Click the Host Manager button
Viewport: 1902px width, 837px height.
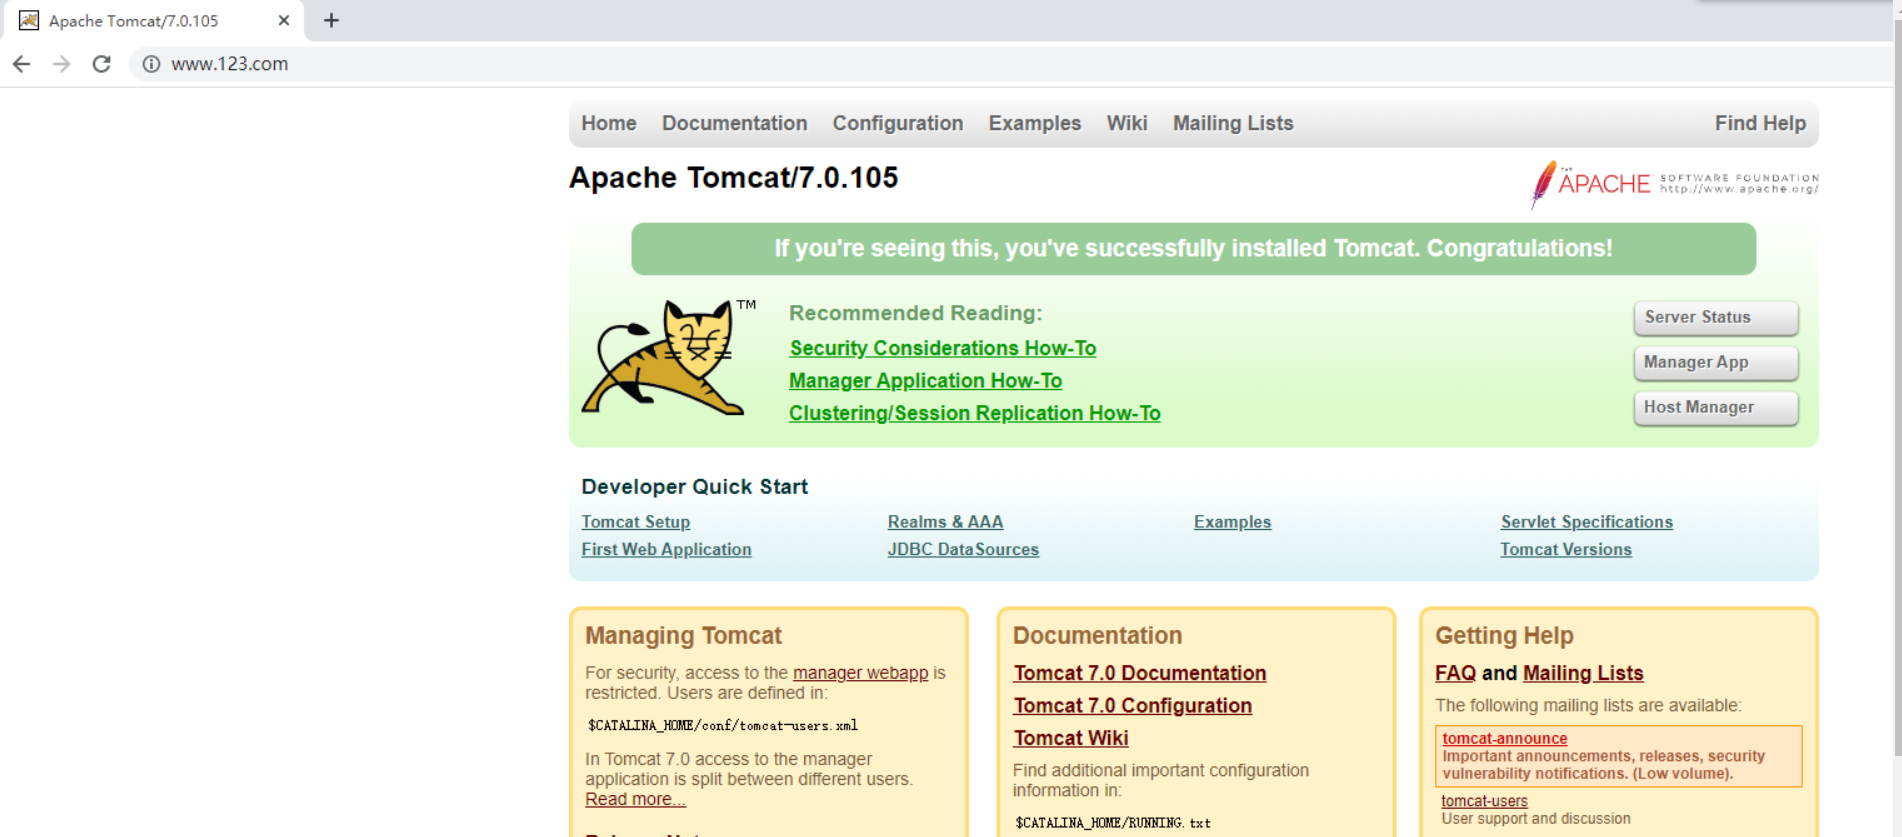(1716, 408)
